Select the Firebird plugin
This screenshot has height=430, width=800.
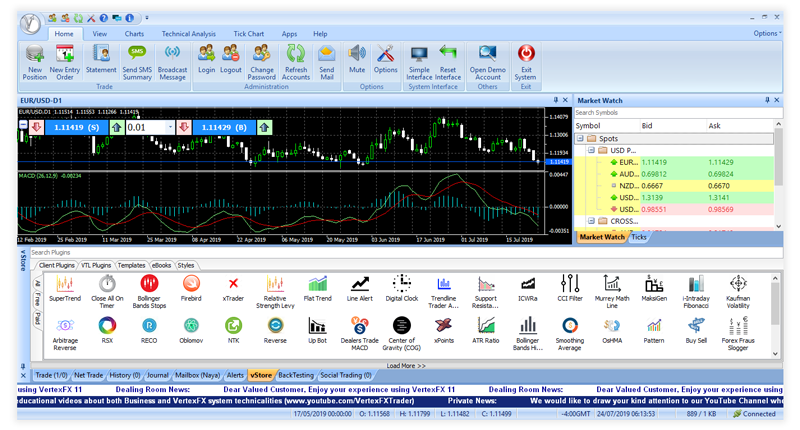(x=191, y=288)
